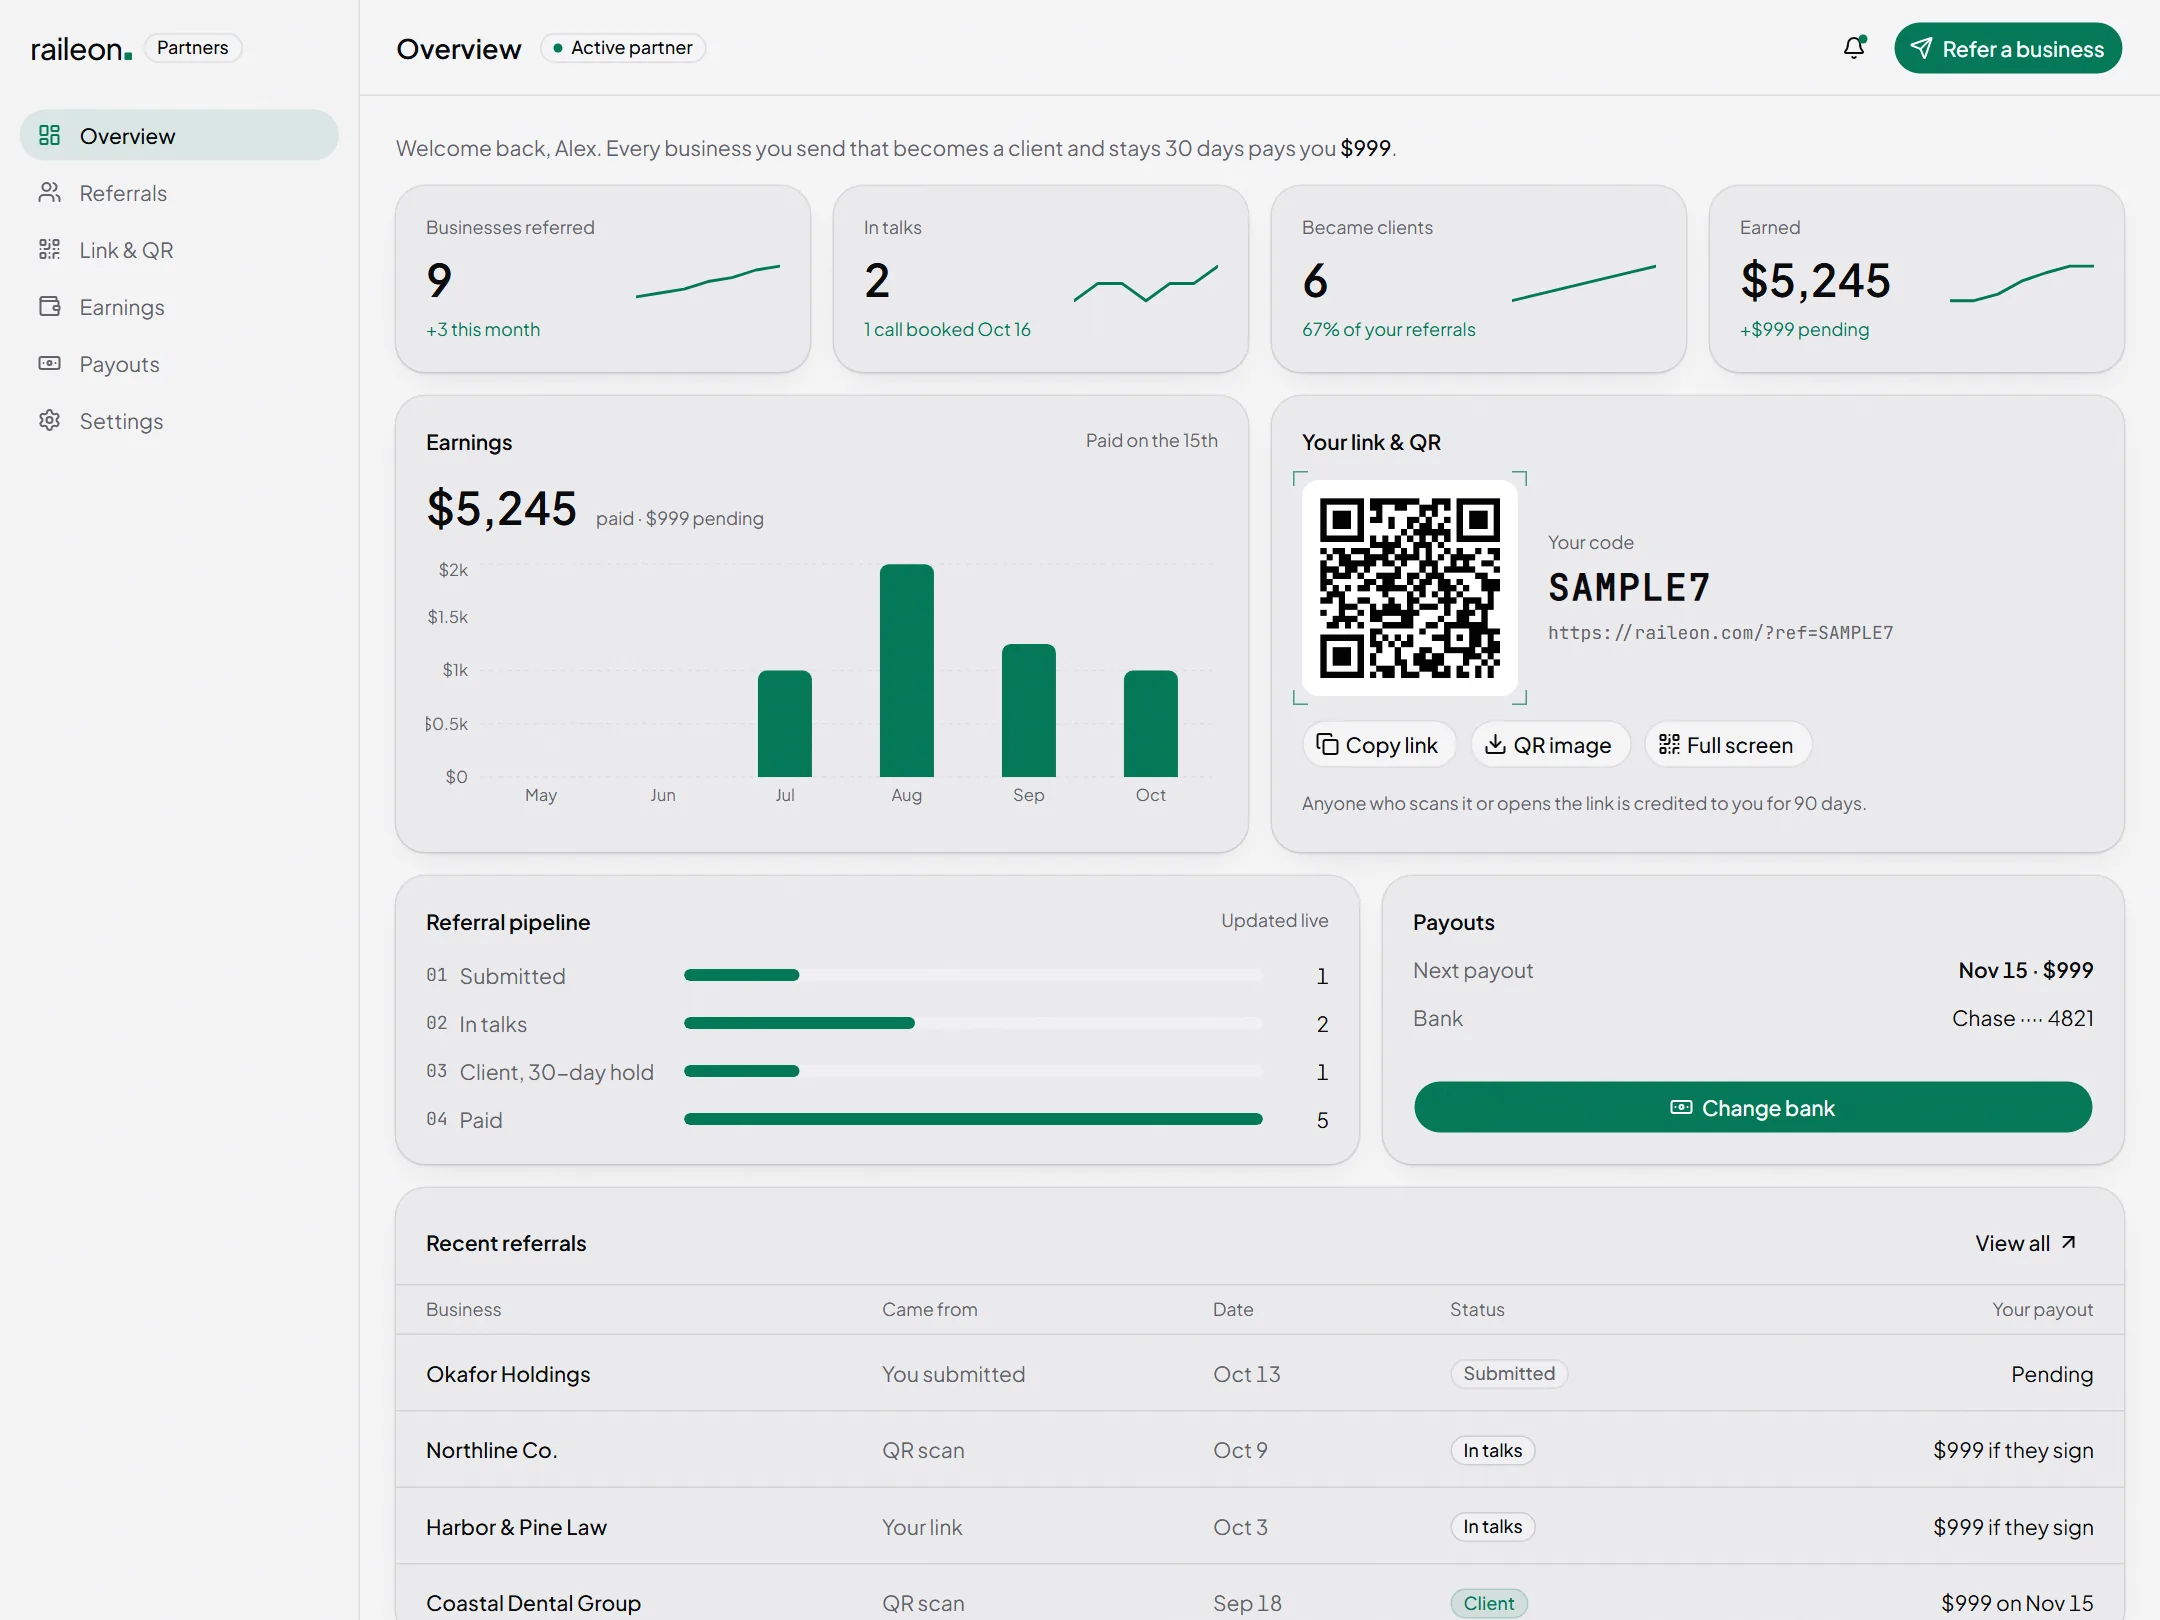Click the September earnings bar
Viewport: 2160px width, 1620px height.
(x=1029, y=710)
